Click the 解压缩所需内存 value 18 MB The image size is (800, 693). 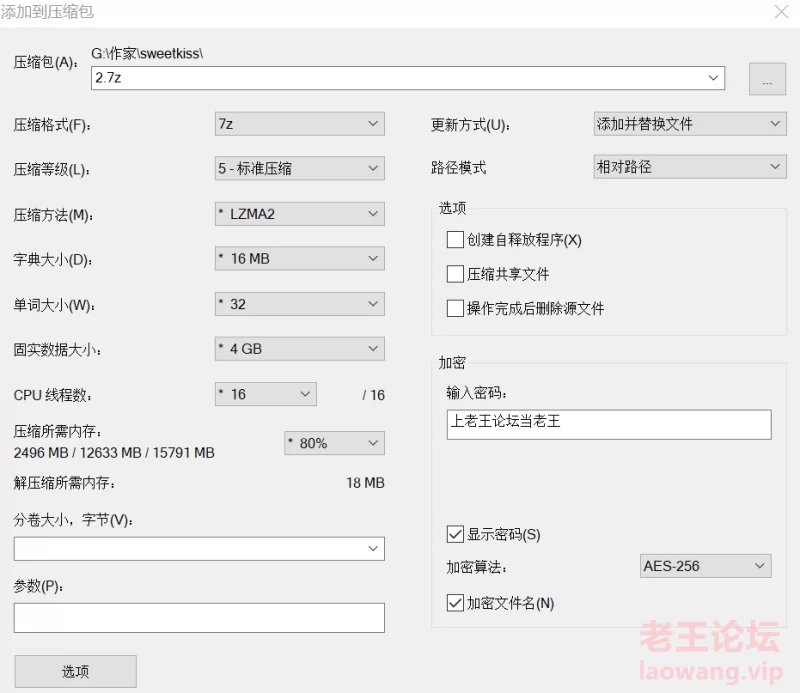tap(365, 483)
